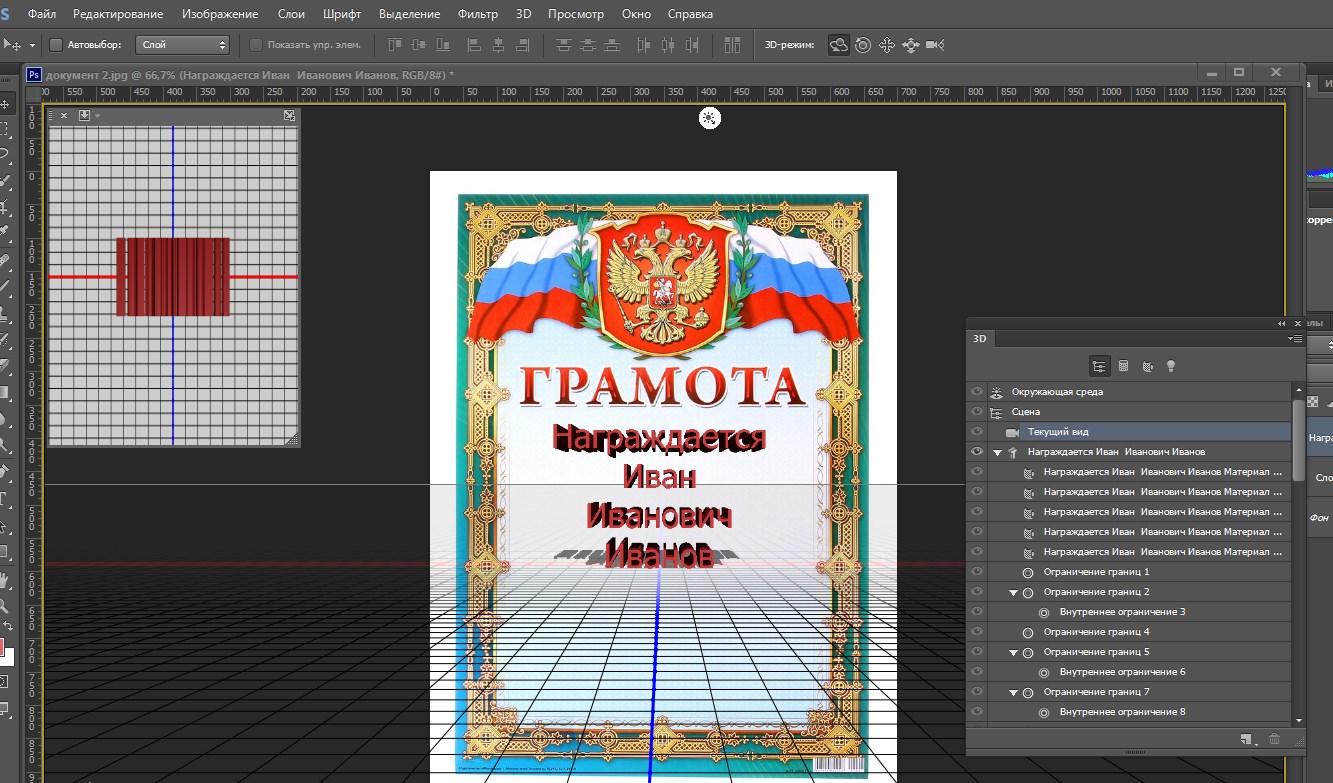Open the Справка menu
This screenshot has height=783, width=1333.
coord(689,14)
